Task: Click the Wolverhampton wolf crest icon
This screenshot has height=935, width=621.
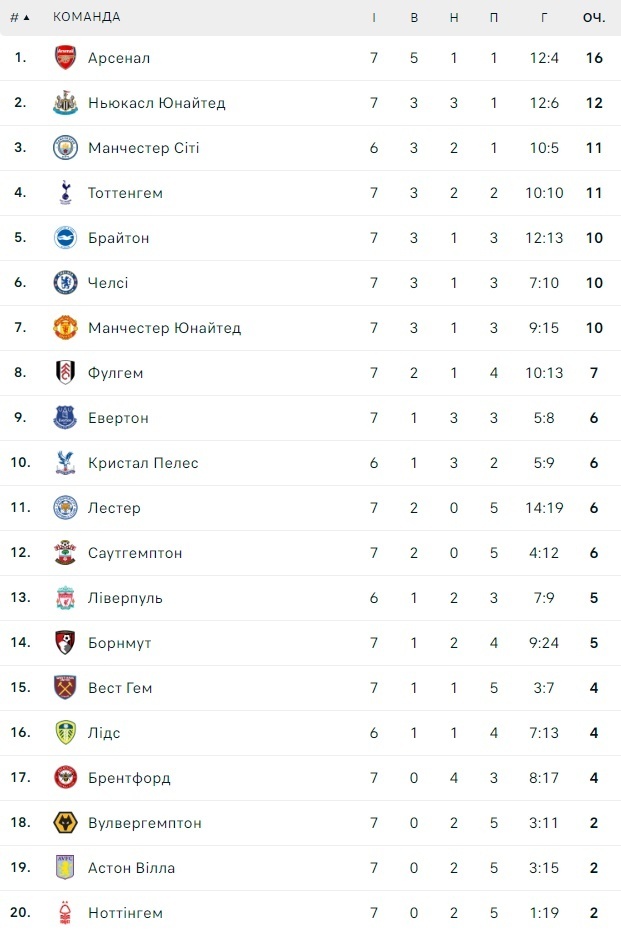Action: [x=65, y=823]
